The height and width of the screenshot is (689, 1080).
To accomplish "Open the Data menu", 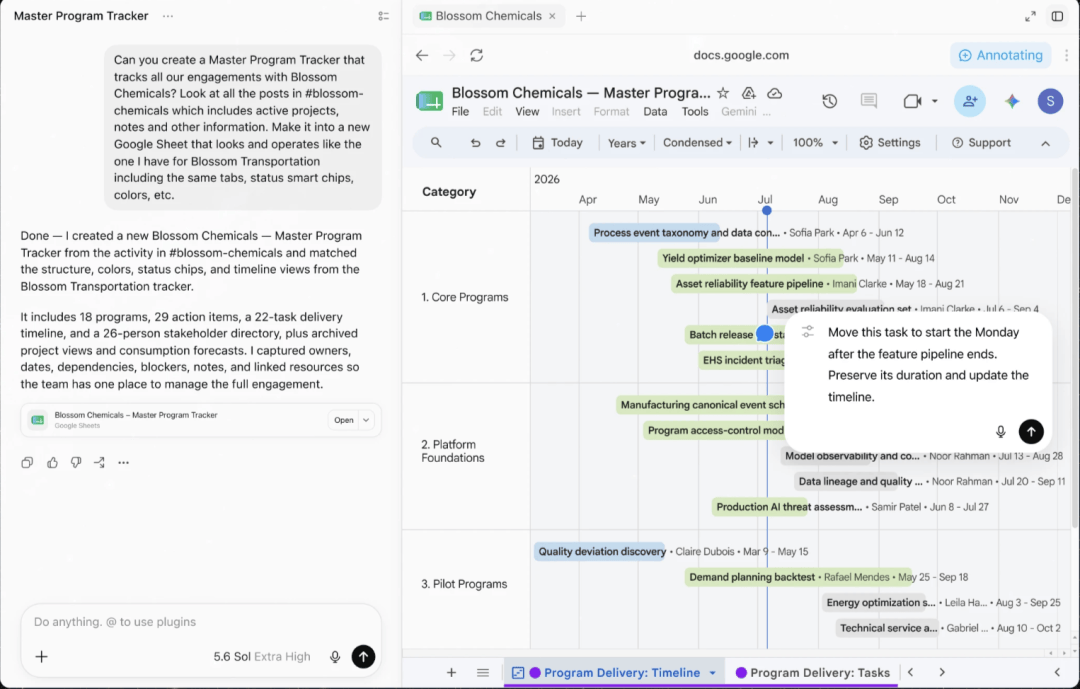I will click(655, 112).
